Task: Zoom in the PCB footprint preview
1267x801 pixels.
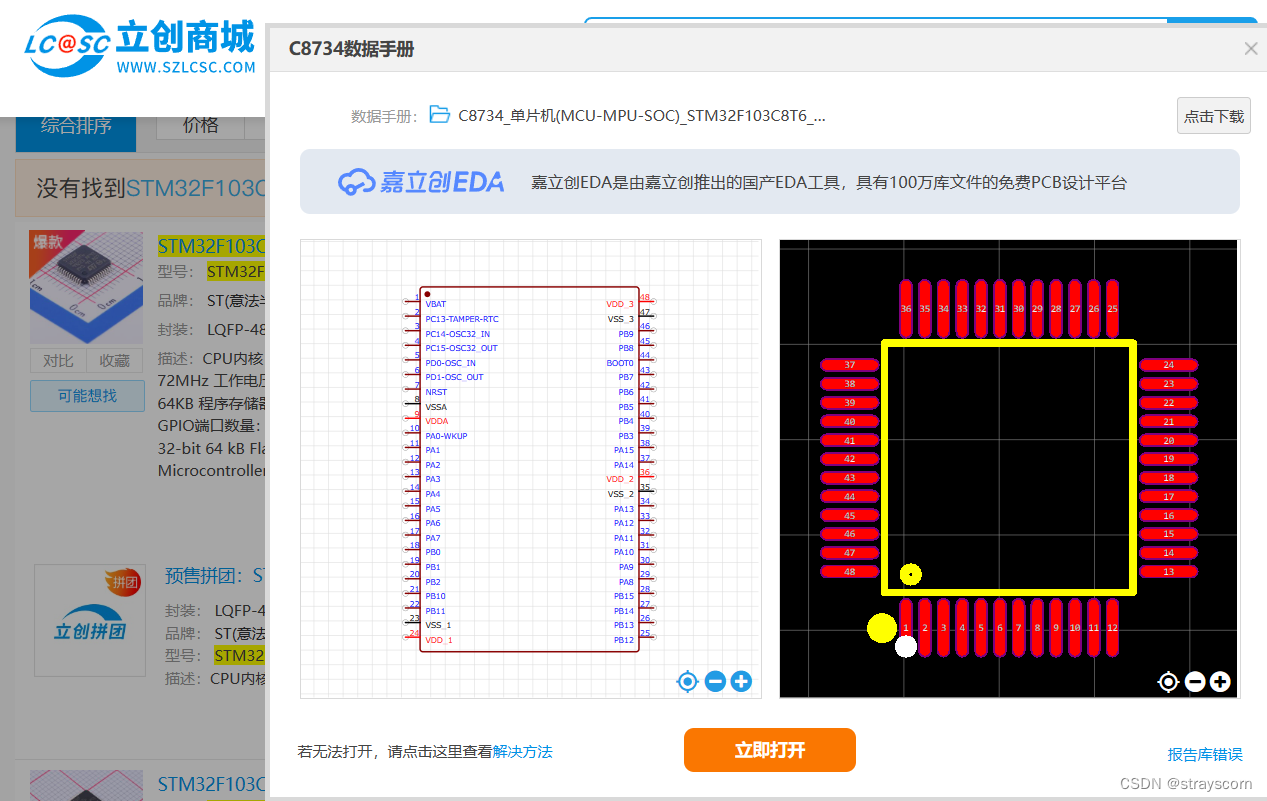Action: tap(1220, 682)
